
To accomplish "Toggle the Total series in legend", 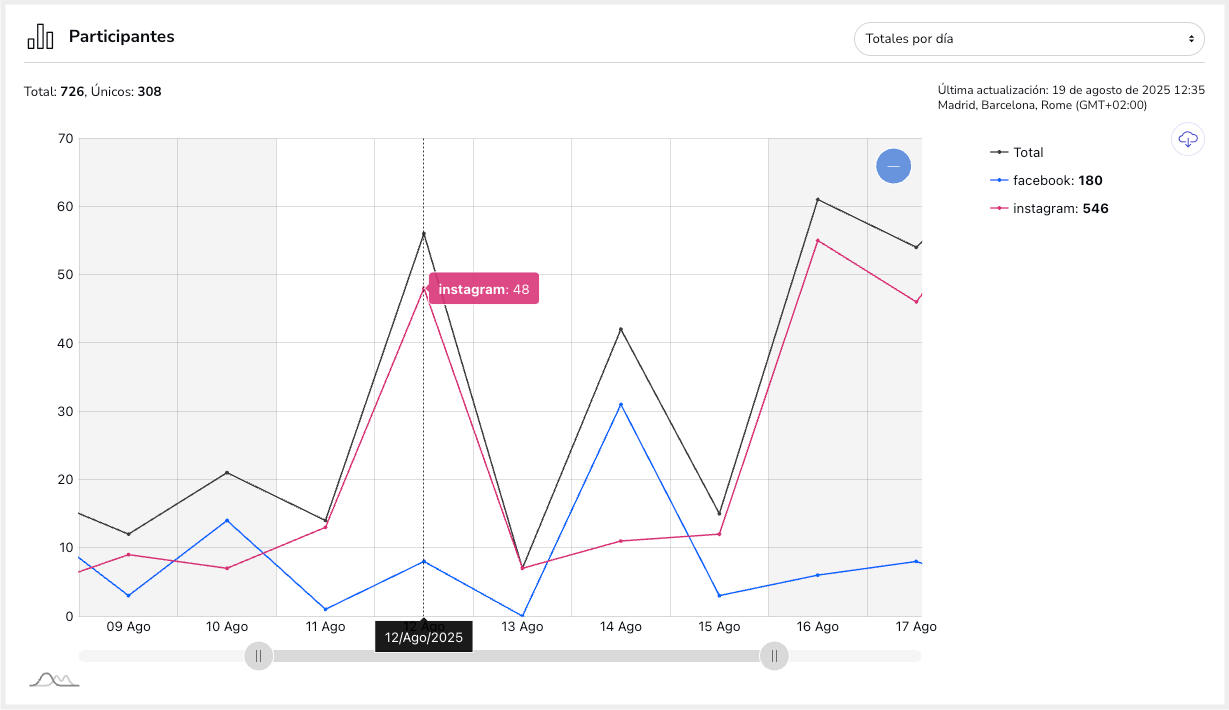I will click(1027, 153).
